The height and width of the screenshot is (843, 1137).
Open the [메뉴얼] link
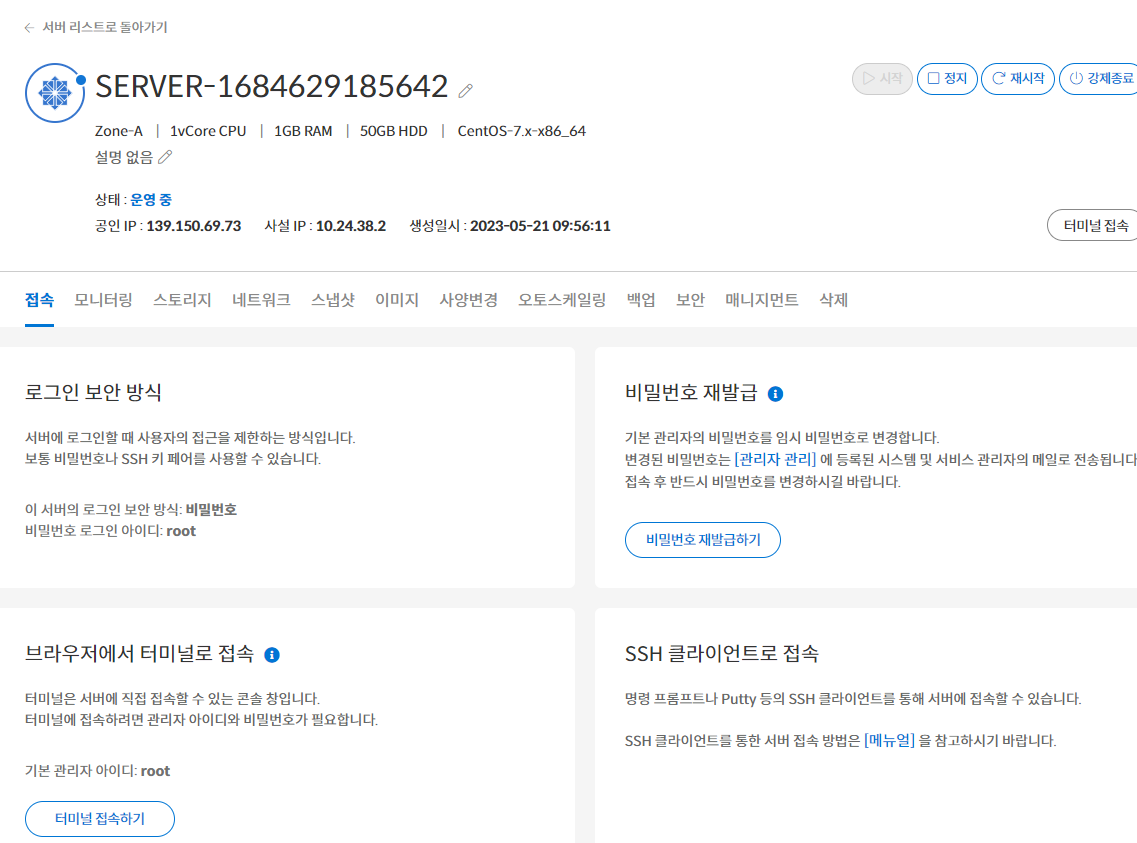click(x=890, y=741)
